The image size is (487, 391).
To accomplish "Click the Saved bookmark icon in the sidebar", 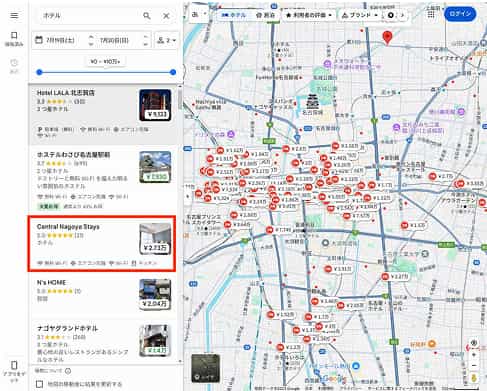I will (14, 35).
